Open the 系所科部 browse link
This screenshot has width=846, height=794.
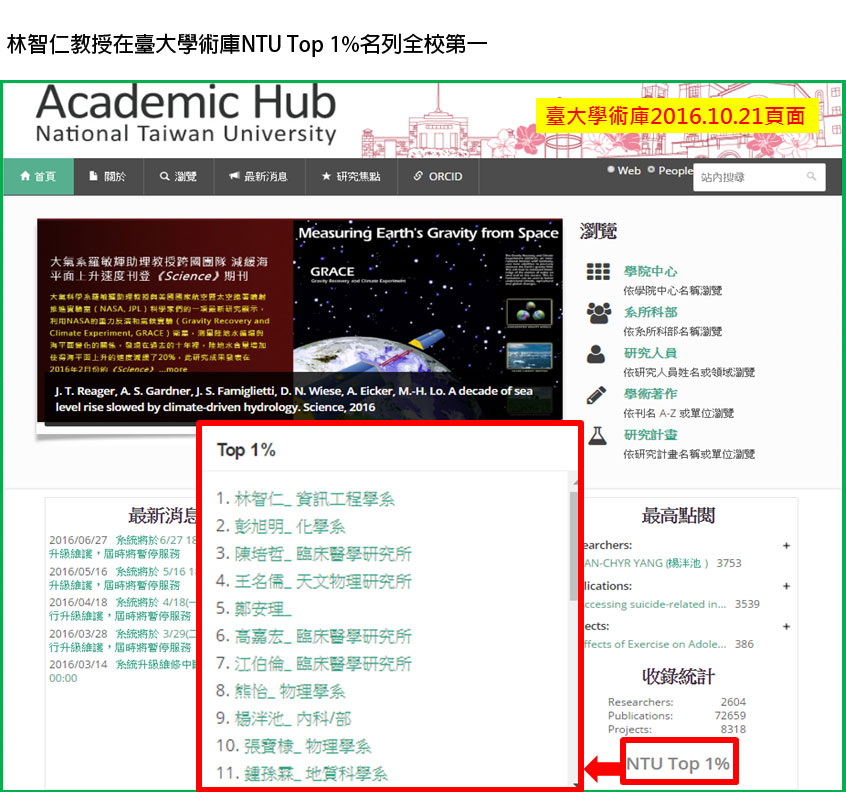[x=650, y=312]
